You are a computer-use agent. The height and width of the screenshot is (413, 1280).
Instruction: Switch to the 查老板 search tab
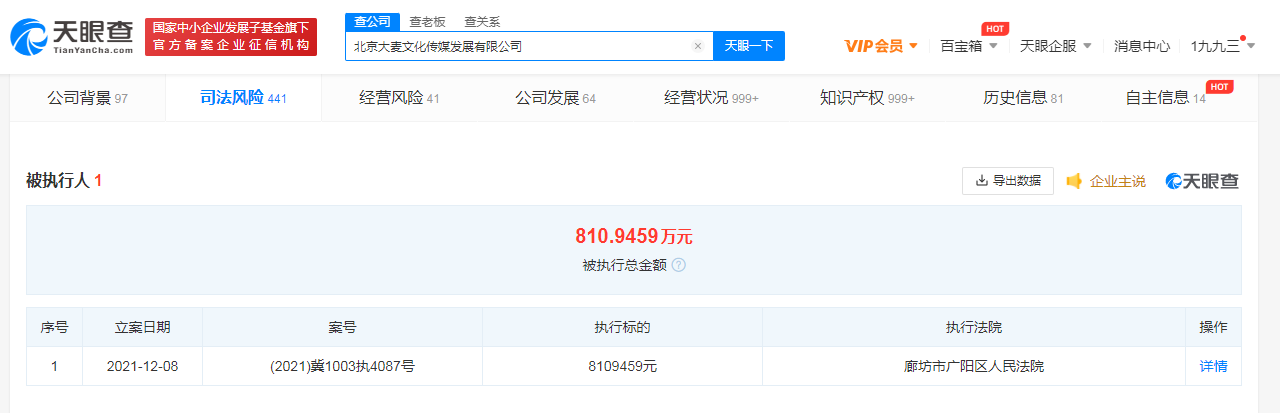coord(427,21)
